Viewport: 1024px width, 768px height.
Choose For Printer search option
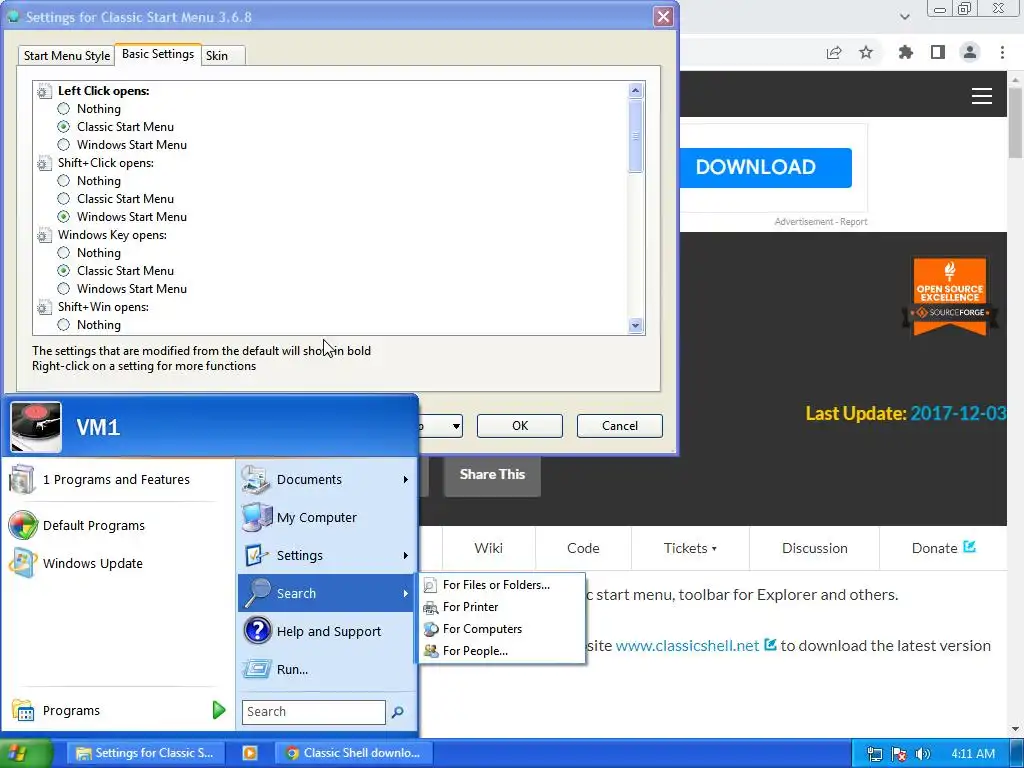[502, 607]
